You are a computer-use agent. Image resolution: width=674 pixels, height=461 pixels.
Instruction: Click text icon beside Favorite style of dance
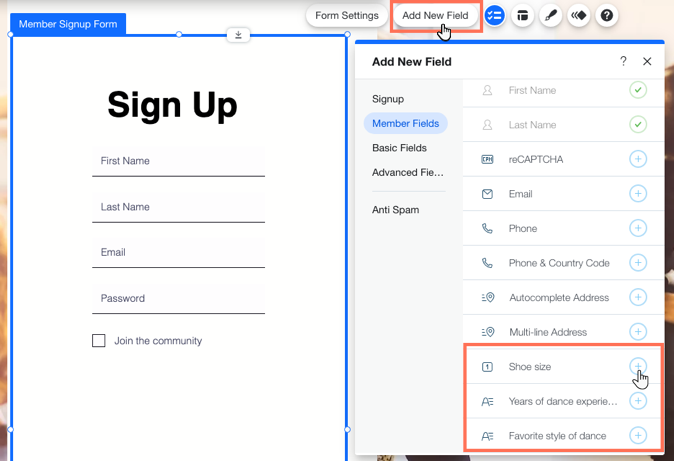pos(487,436)
